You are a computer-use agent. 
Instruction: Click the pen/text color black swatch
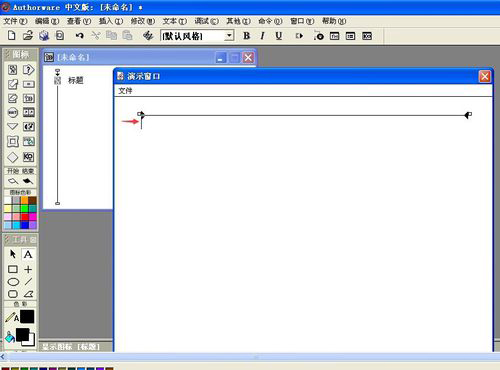click(x=27, y=317)
